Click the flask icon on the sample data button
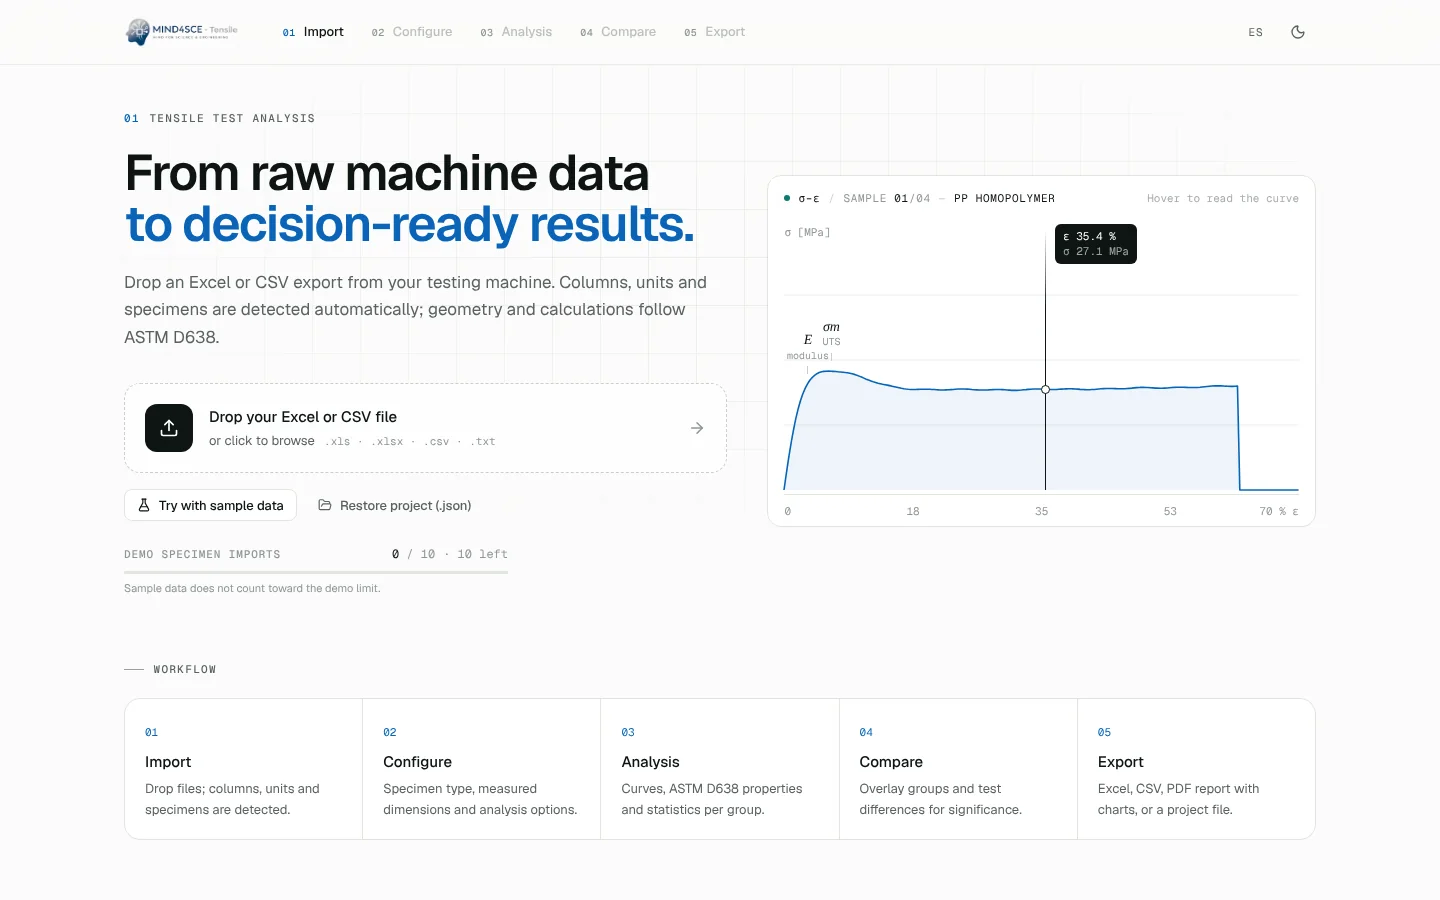Screen dimensions: 1440x900 (144, 505)
